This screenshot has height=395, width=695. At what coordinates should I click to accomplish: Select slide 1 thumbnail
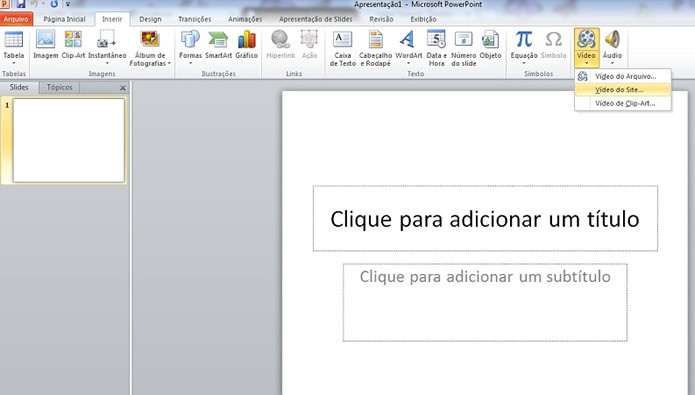point(69,140)
